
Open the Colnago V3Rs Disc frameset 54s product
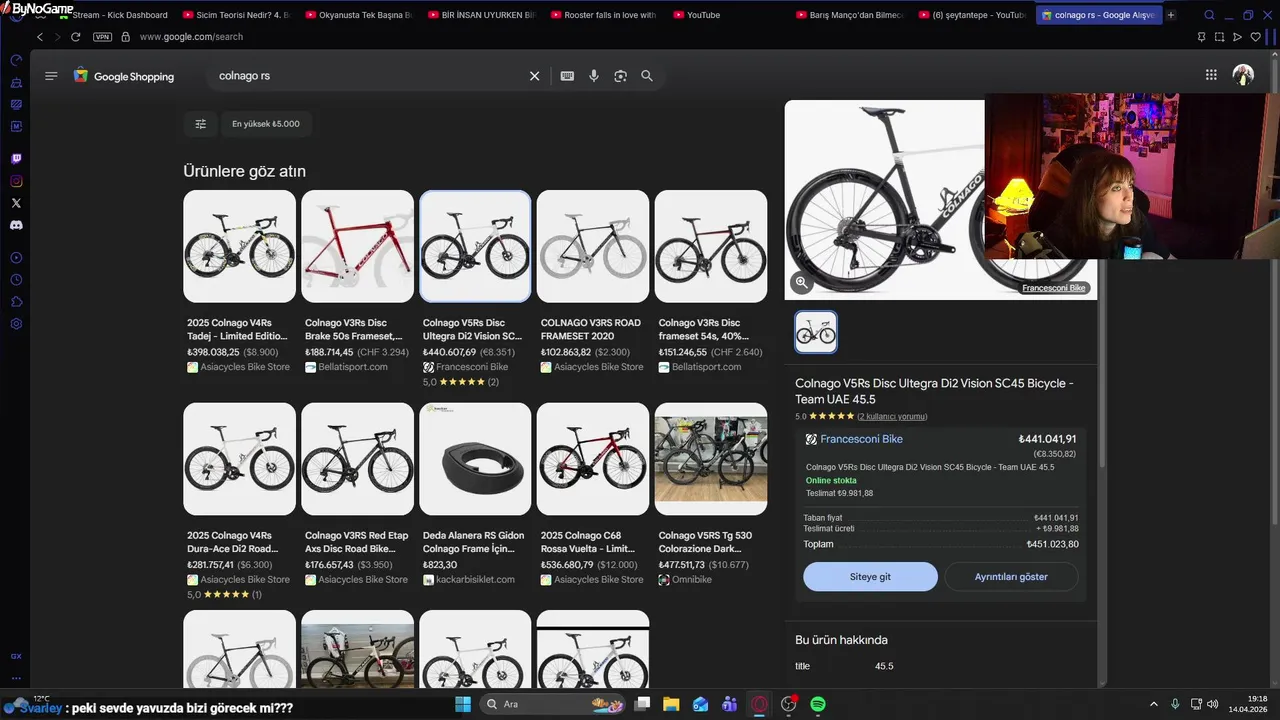click(711, 281)
